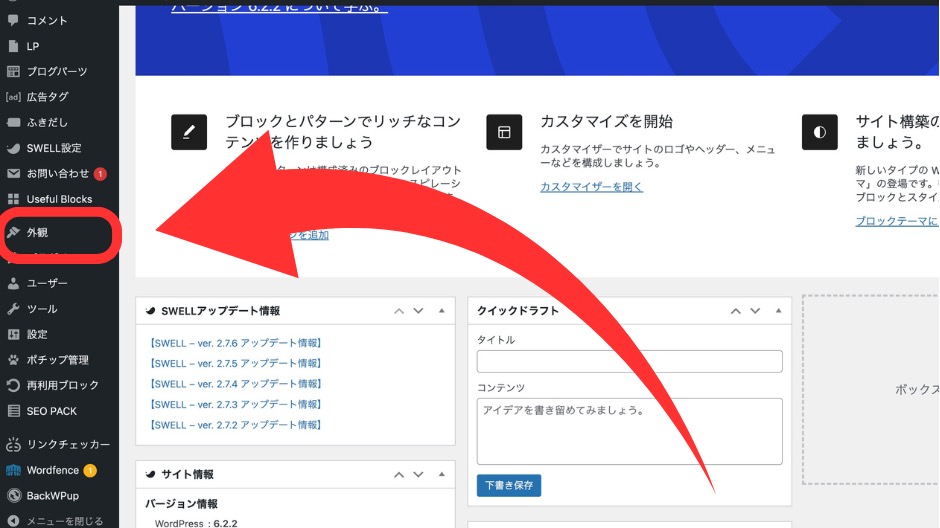
Task: Click the ブログパーツ grid icon
Action: 13,71
